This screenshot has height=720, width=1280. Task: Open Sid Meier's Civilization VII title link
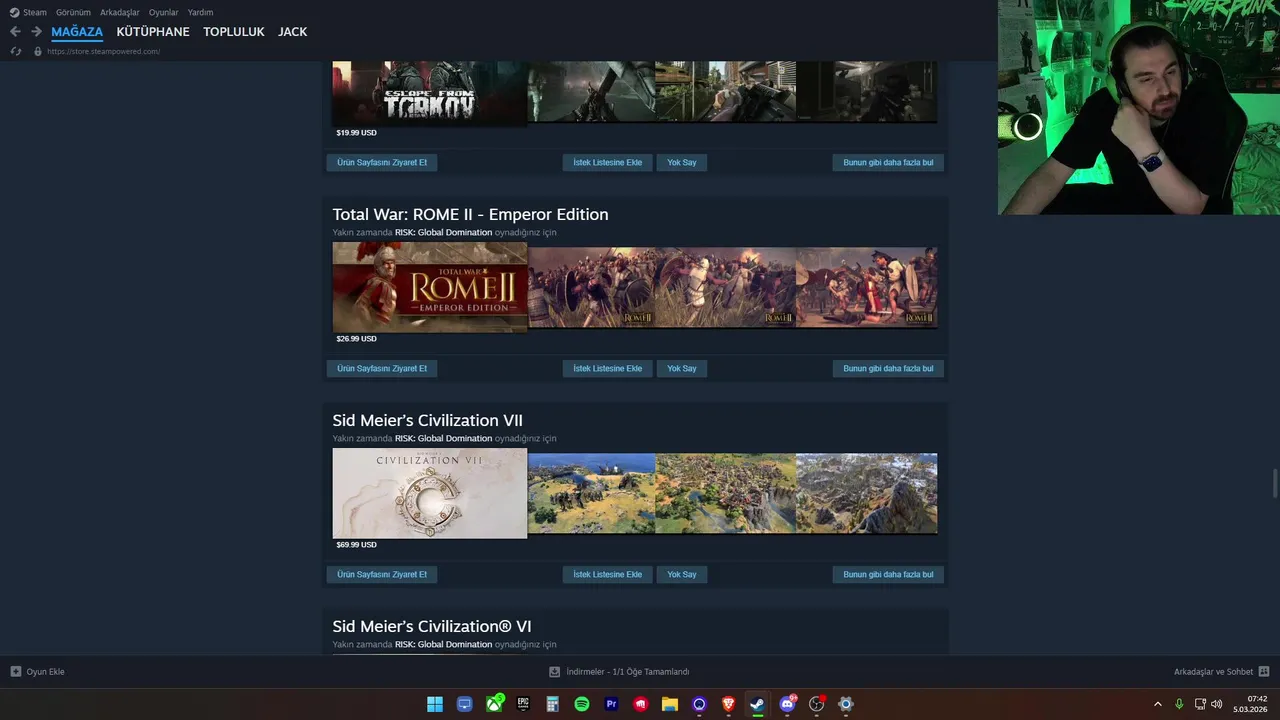tap(427, 420)
